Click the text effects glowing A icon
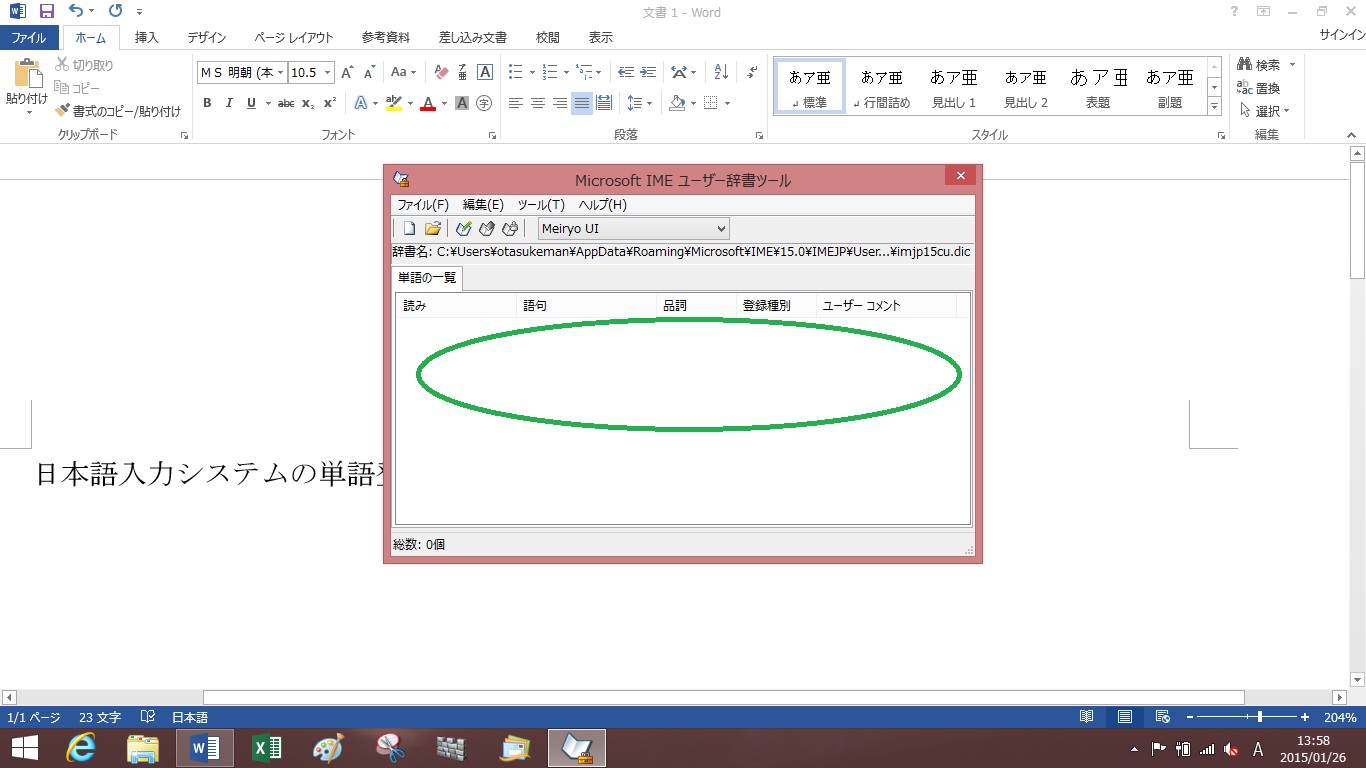This screenshot has height=768, width=1366. [361, 103]
